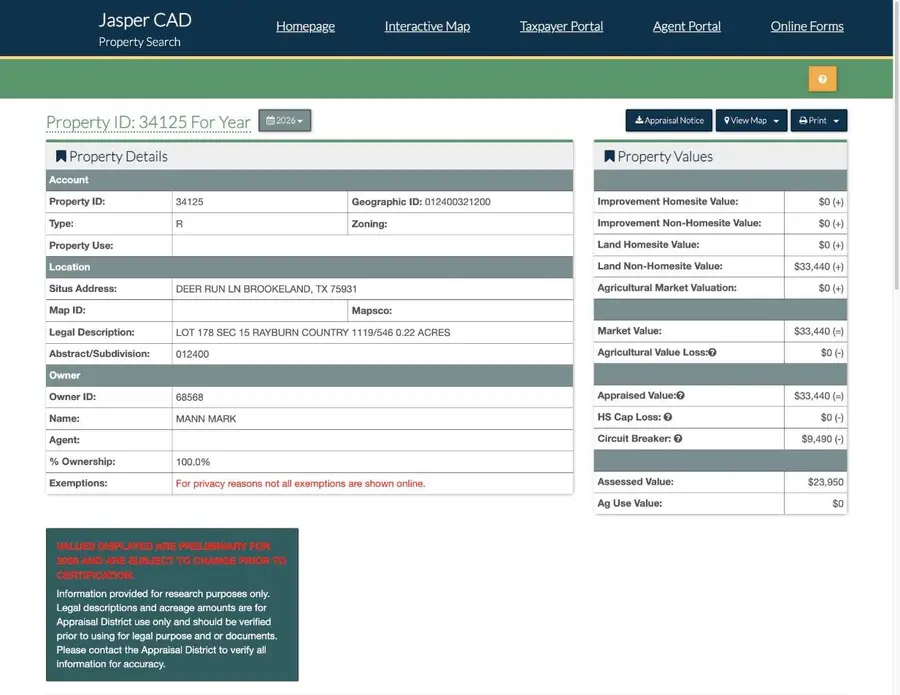Click the Jasper CAD site title
Screen dimensions: 900x695
[x=145, y=20]
